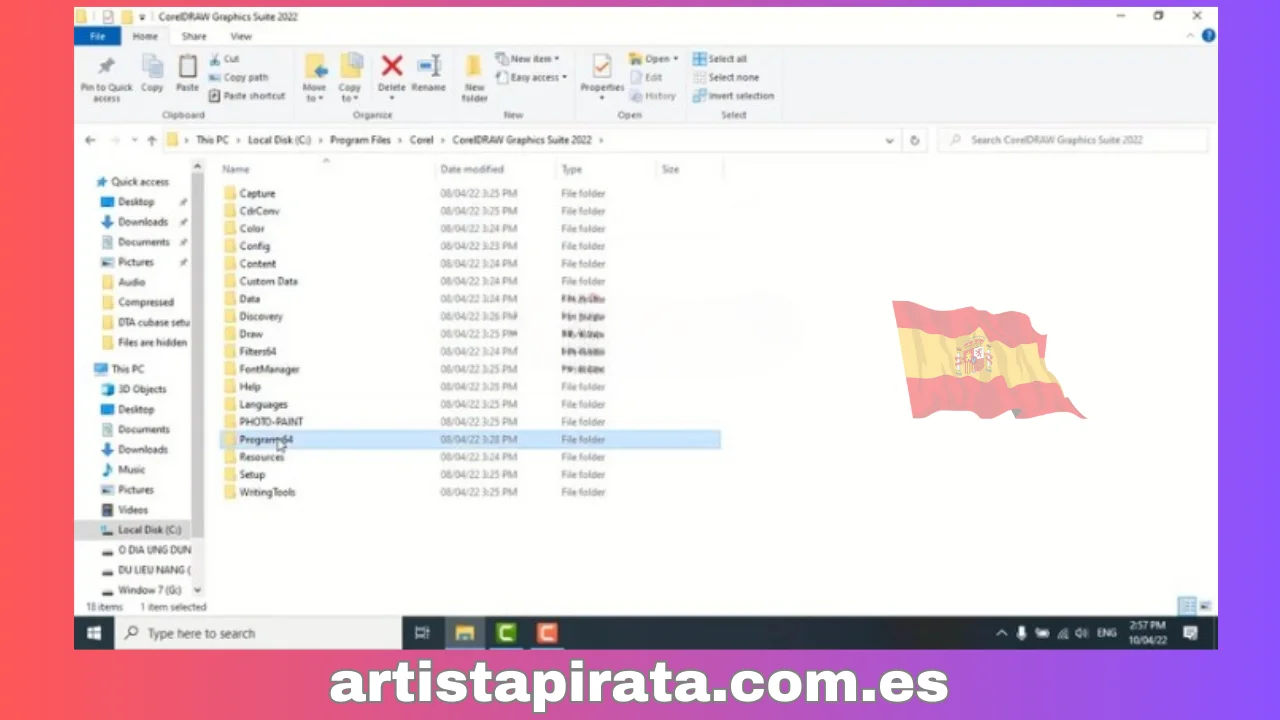The image size is (1280, 720).
Task: Open File Explorer taskbar icon
Action: click(x=465, y=633)
